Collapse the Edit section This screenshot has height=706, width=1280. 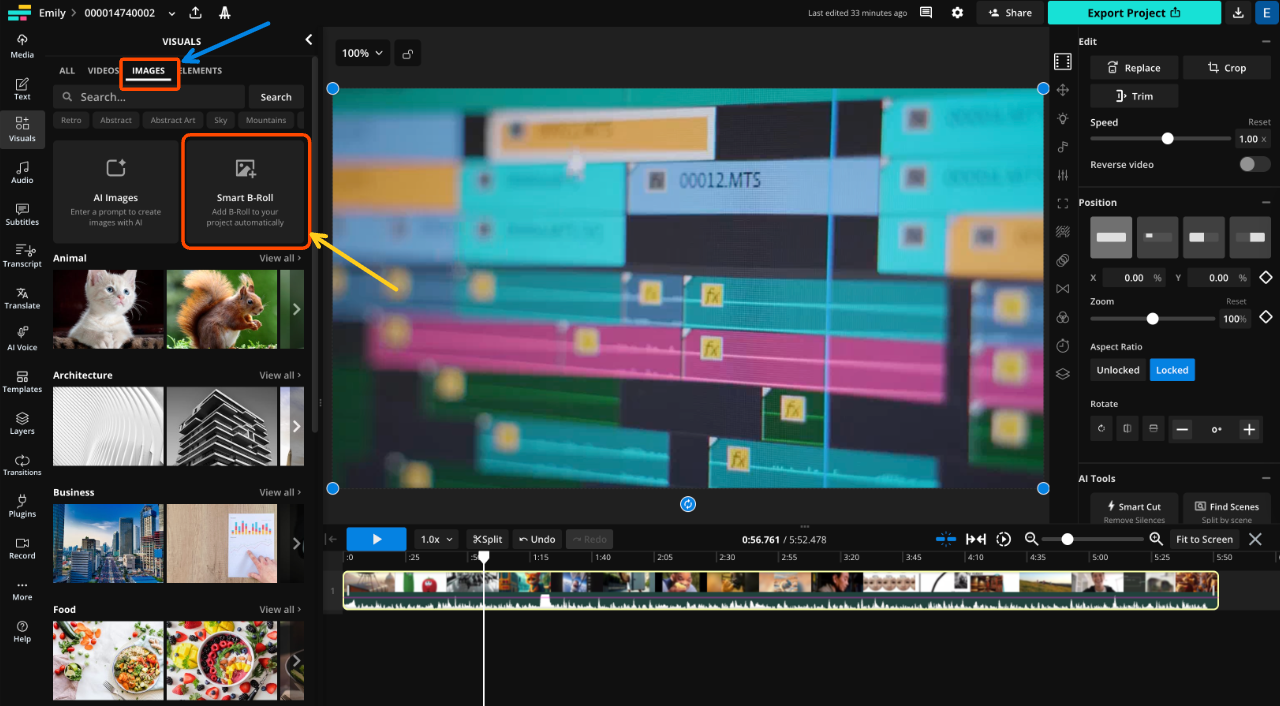point(1264,41)
